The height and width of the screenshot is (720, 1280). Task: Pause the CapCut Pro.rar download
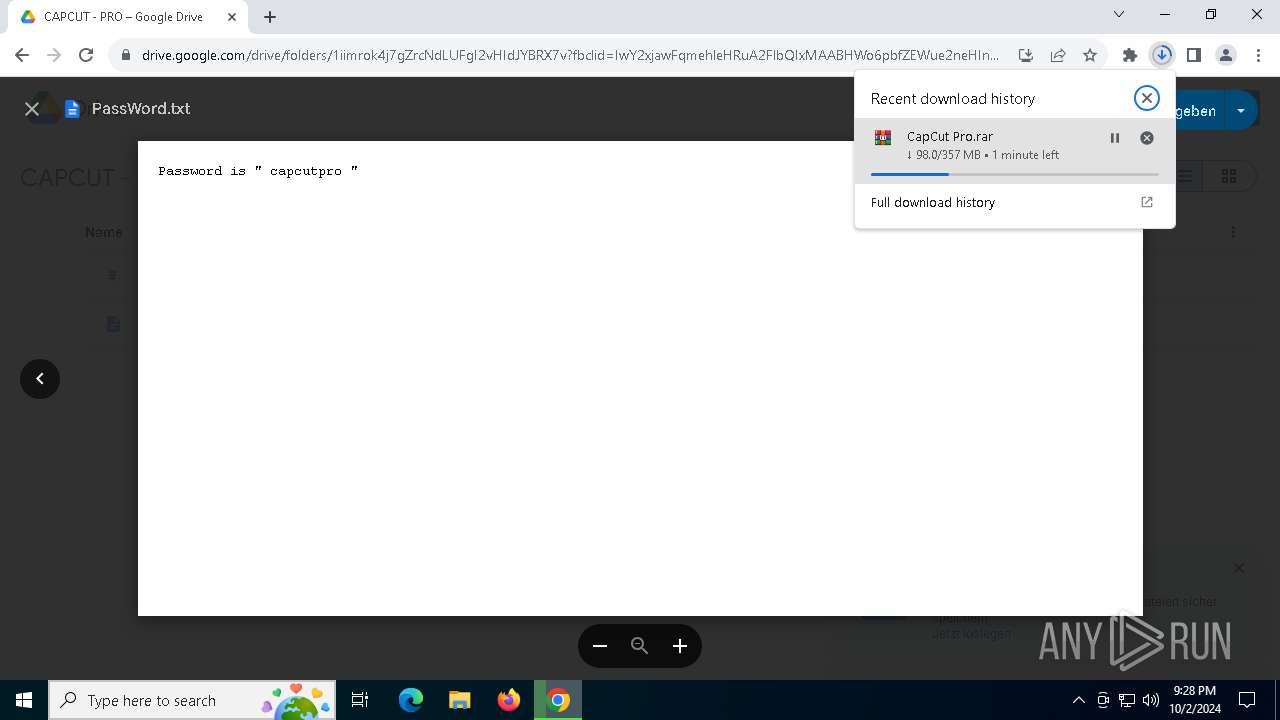[x=1115, y=138]
